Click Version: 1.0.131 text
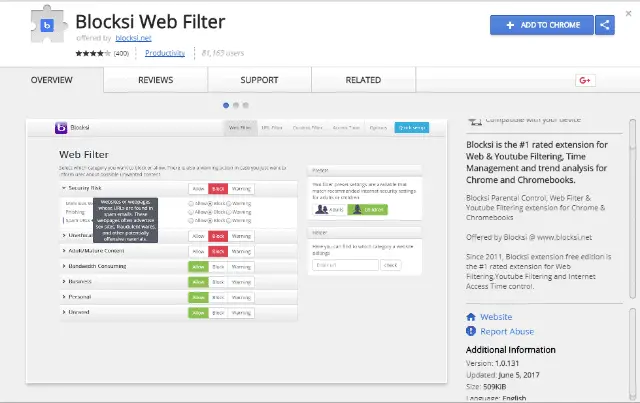This screenshot has width=640, height=403. (x=492, y=363)
